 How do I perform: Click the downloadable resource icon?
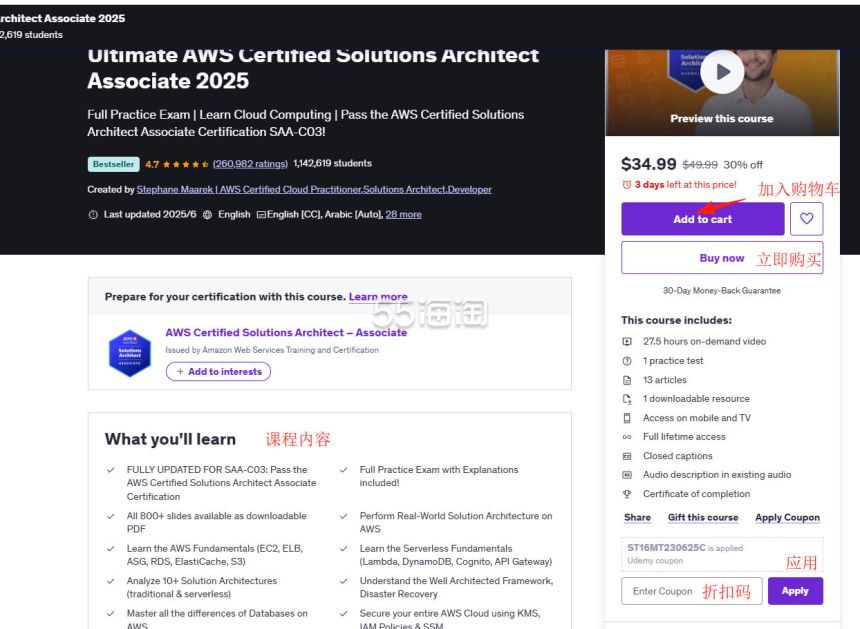[x=627, y=399]
